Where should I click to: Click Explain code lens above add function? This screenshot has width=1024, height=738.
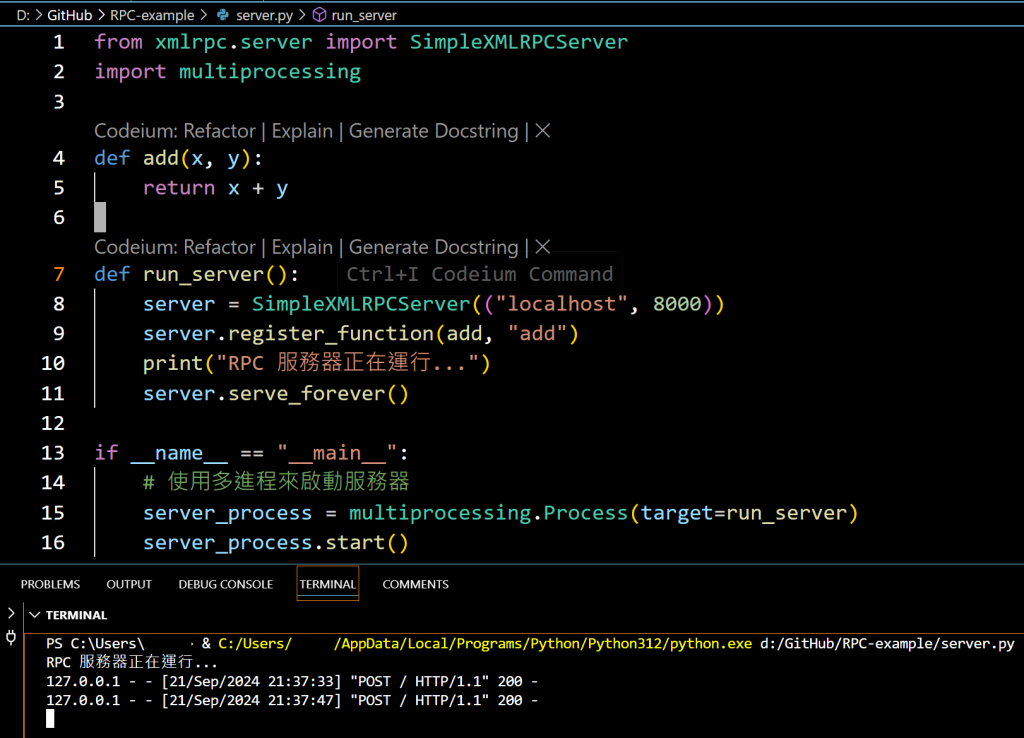pos(302,131)
